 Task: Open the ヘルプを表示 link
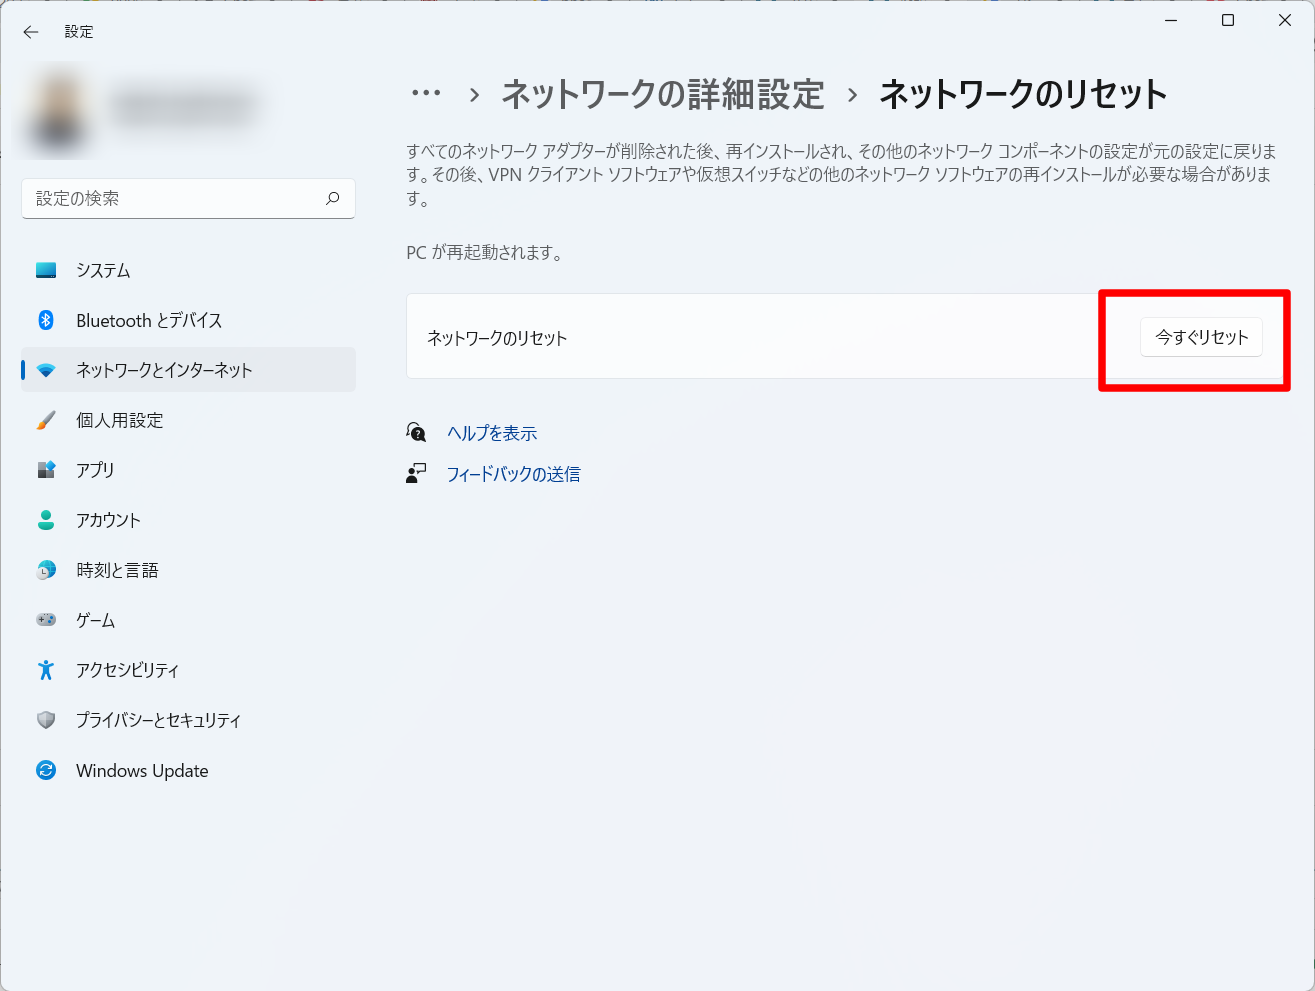coord(492,433)
